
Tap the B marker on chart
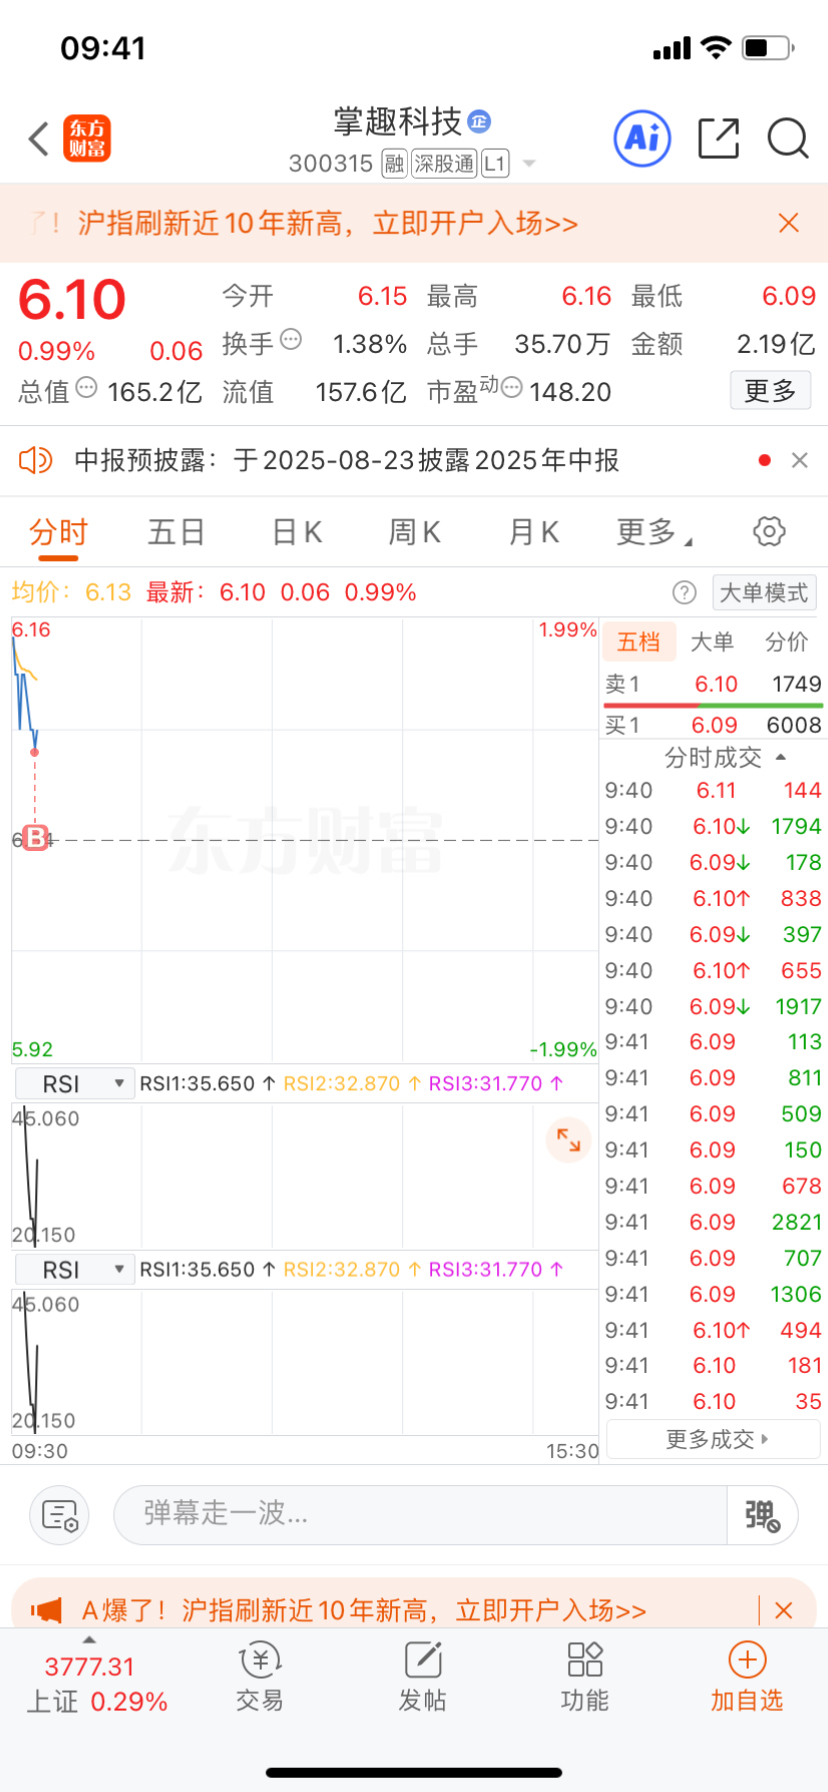tap(36, 838)
